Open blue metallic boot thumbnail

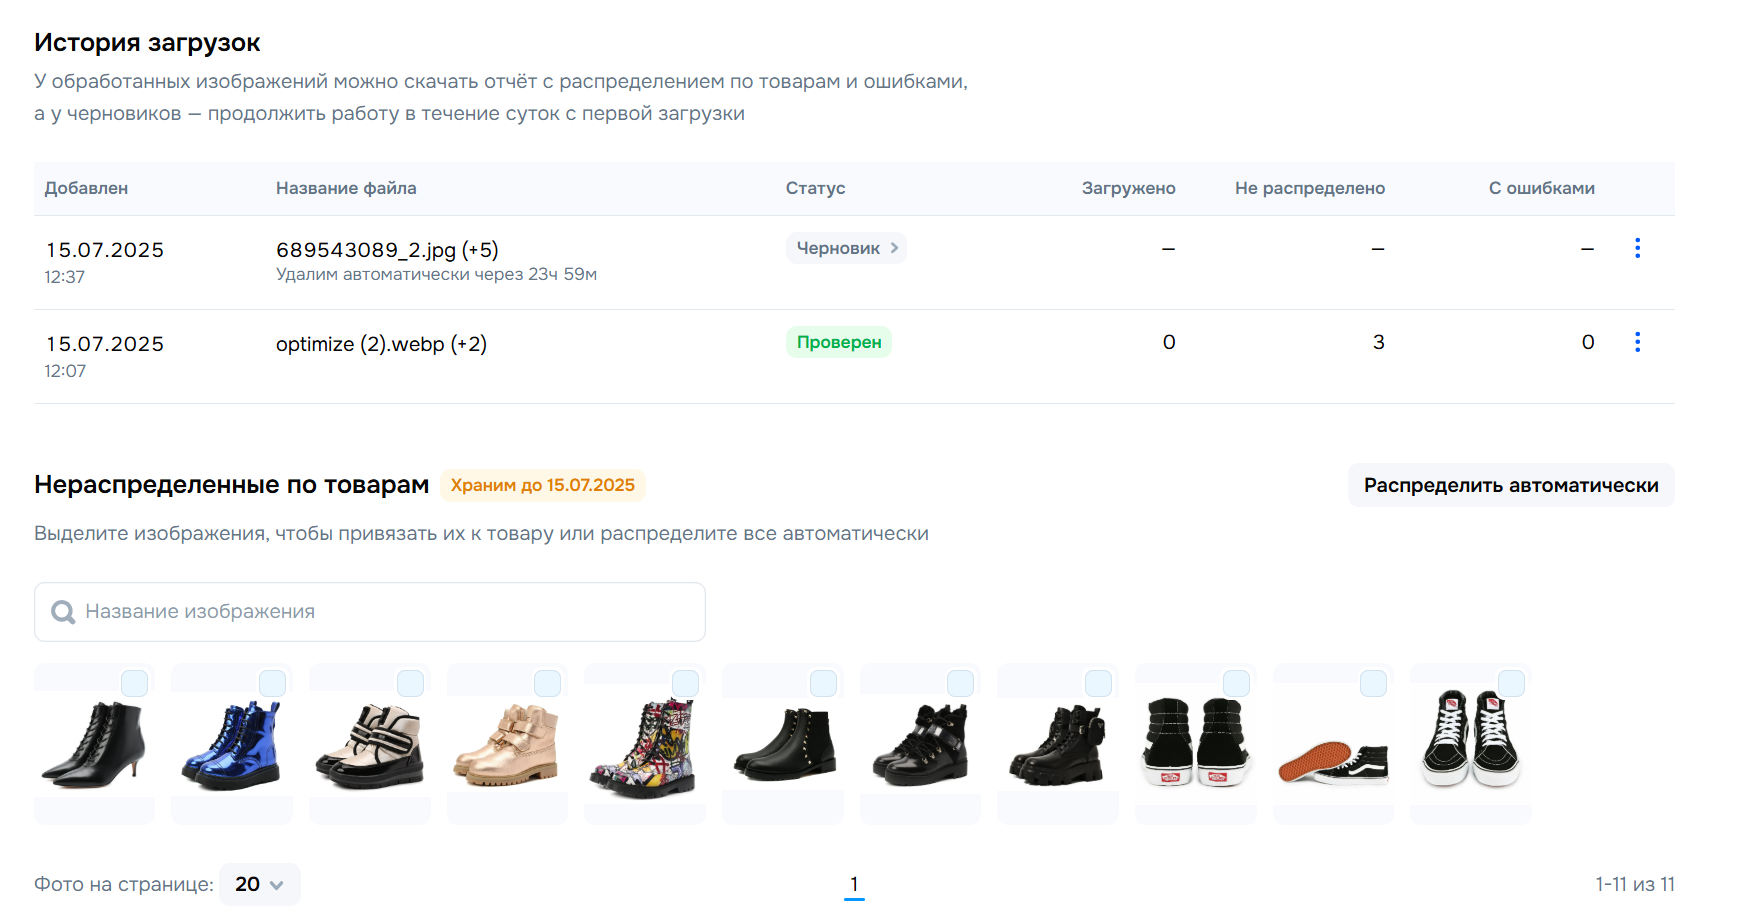tap(232, 744)
